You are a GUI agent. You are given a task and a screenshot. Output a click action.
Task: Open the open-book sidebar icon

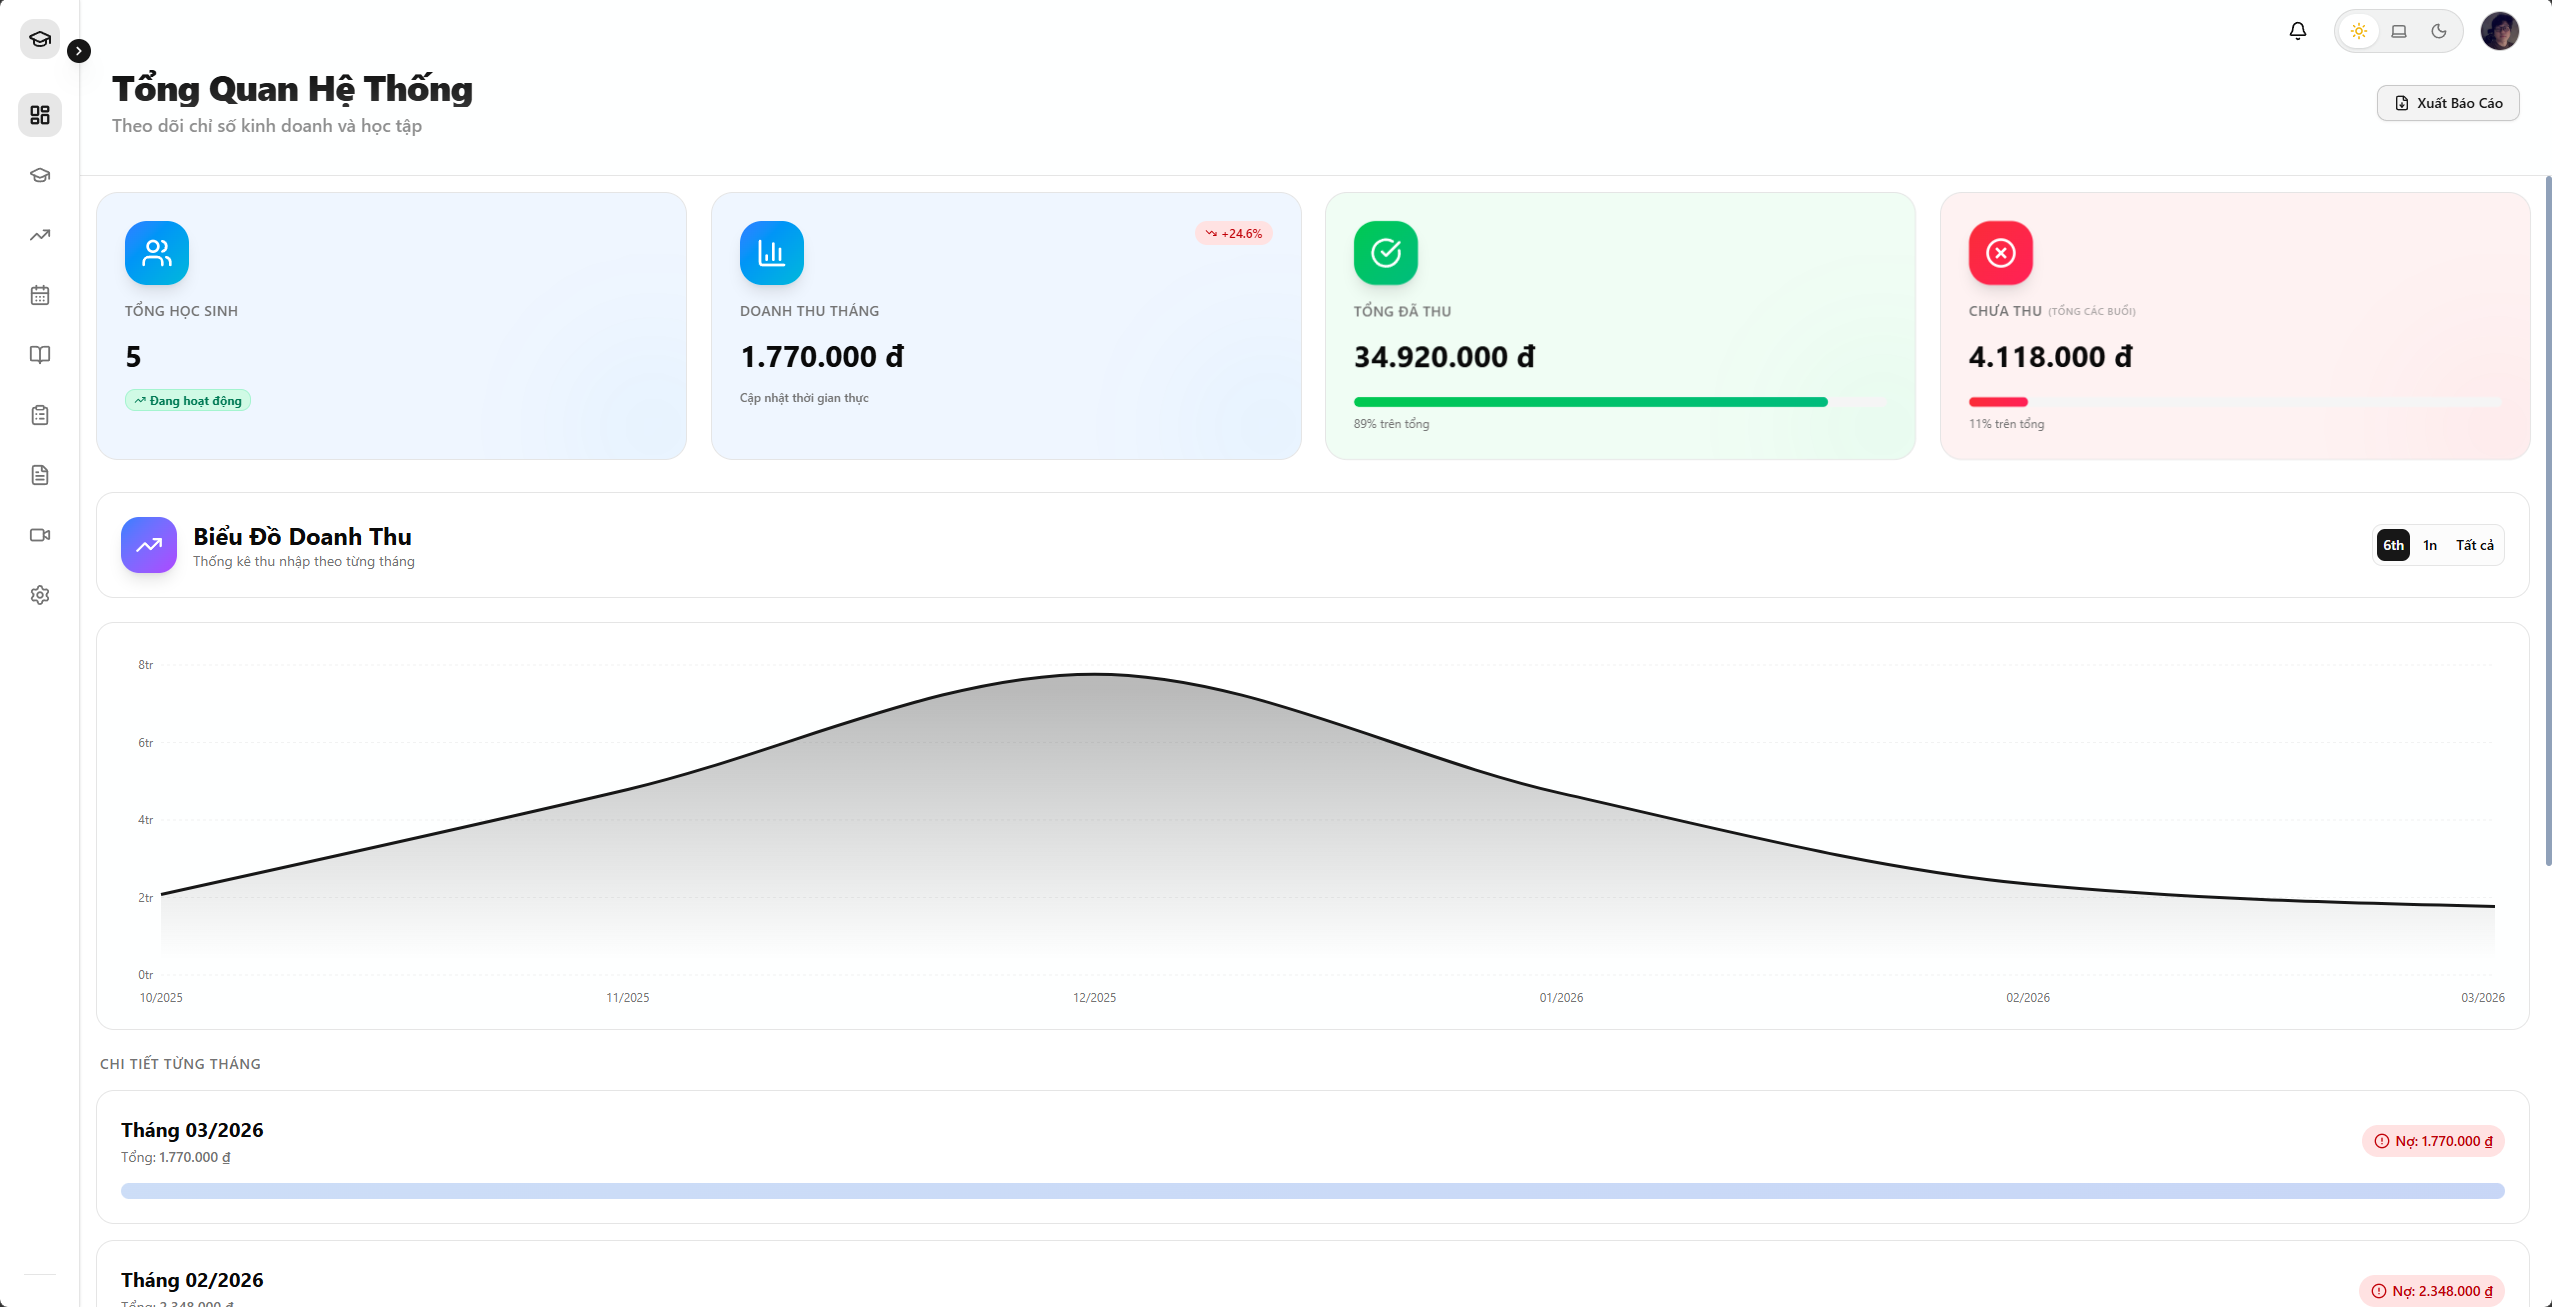coord(40,355)
